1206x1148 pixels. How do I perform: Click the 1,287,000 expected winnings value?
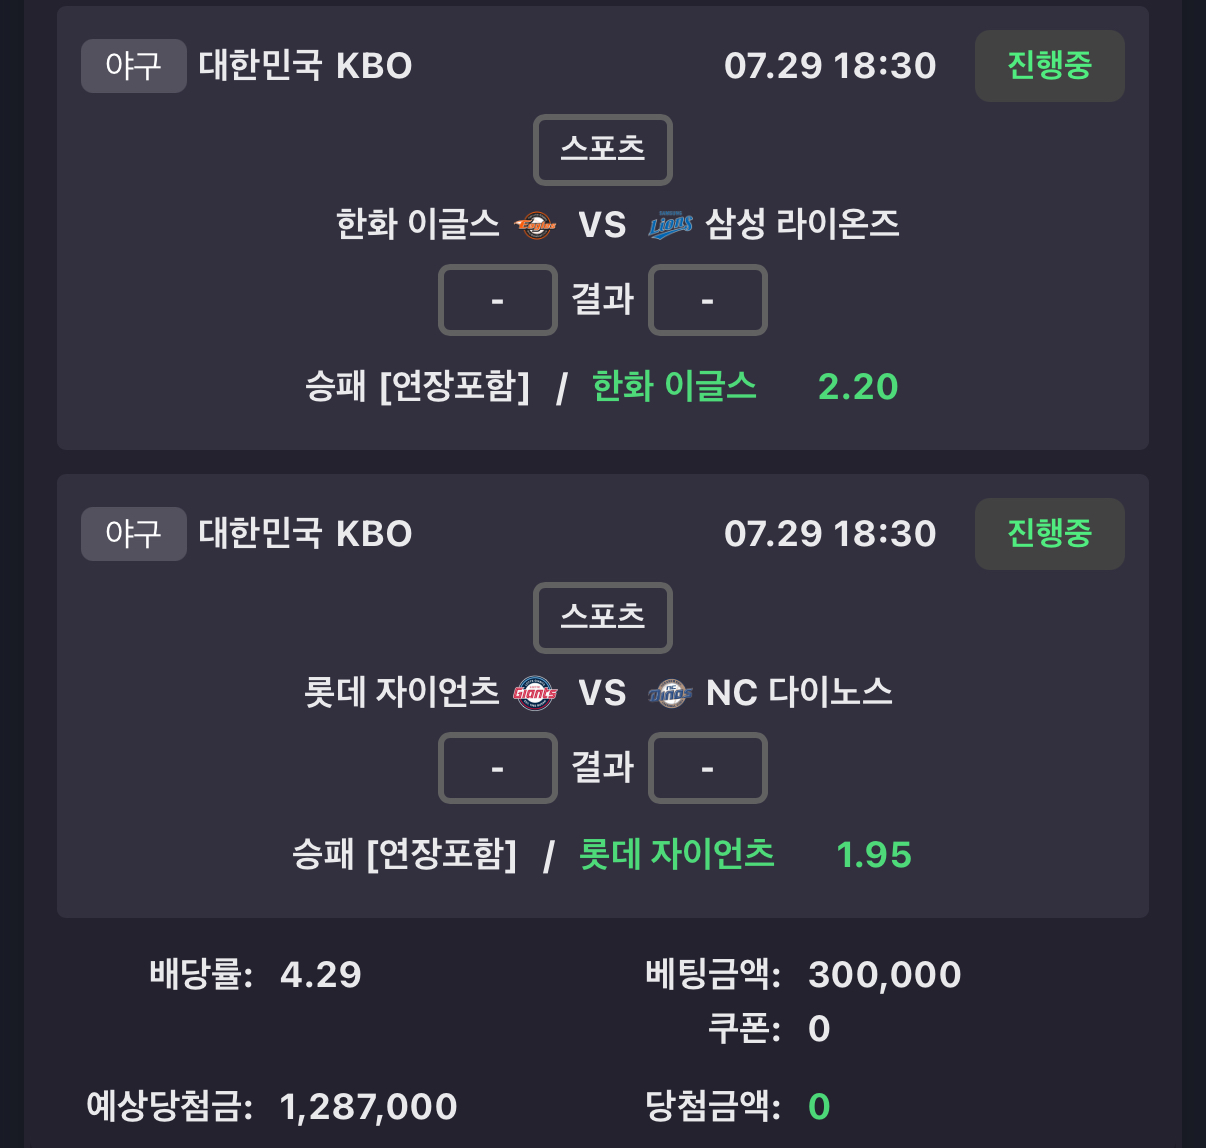(369, 1107)
